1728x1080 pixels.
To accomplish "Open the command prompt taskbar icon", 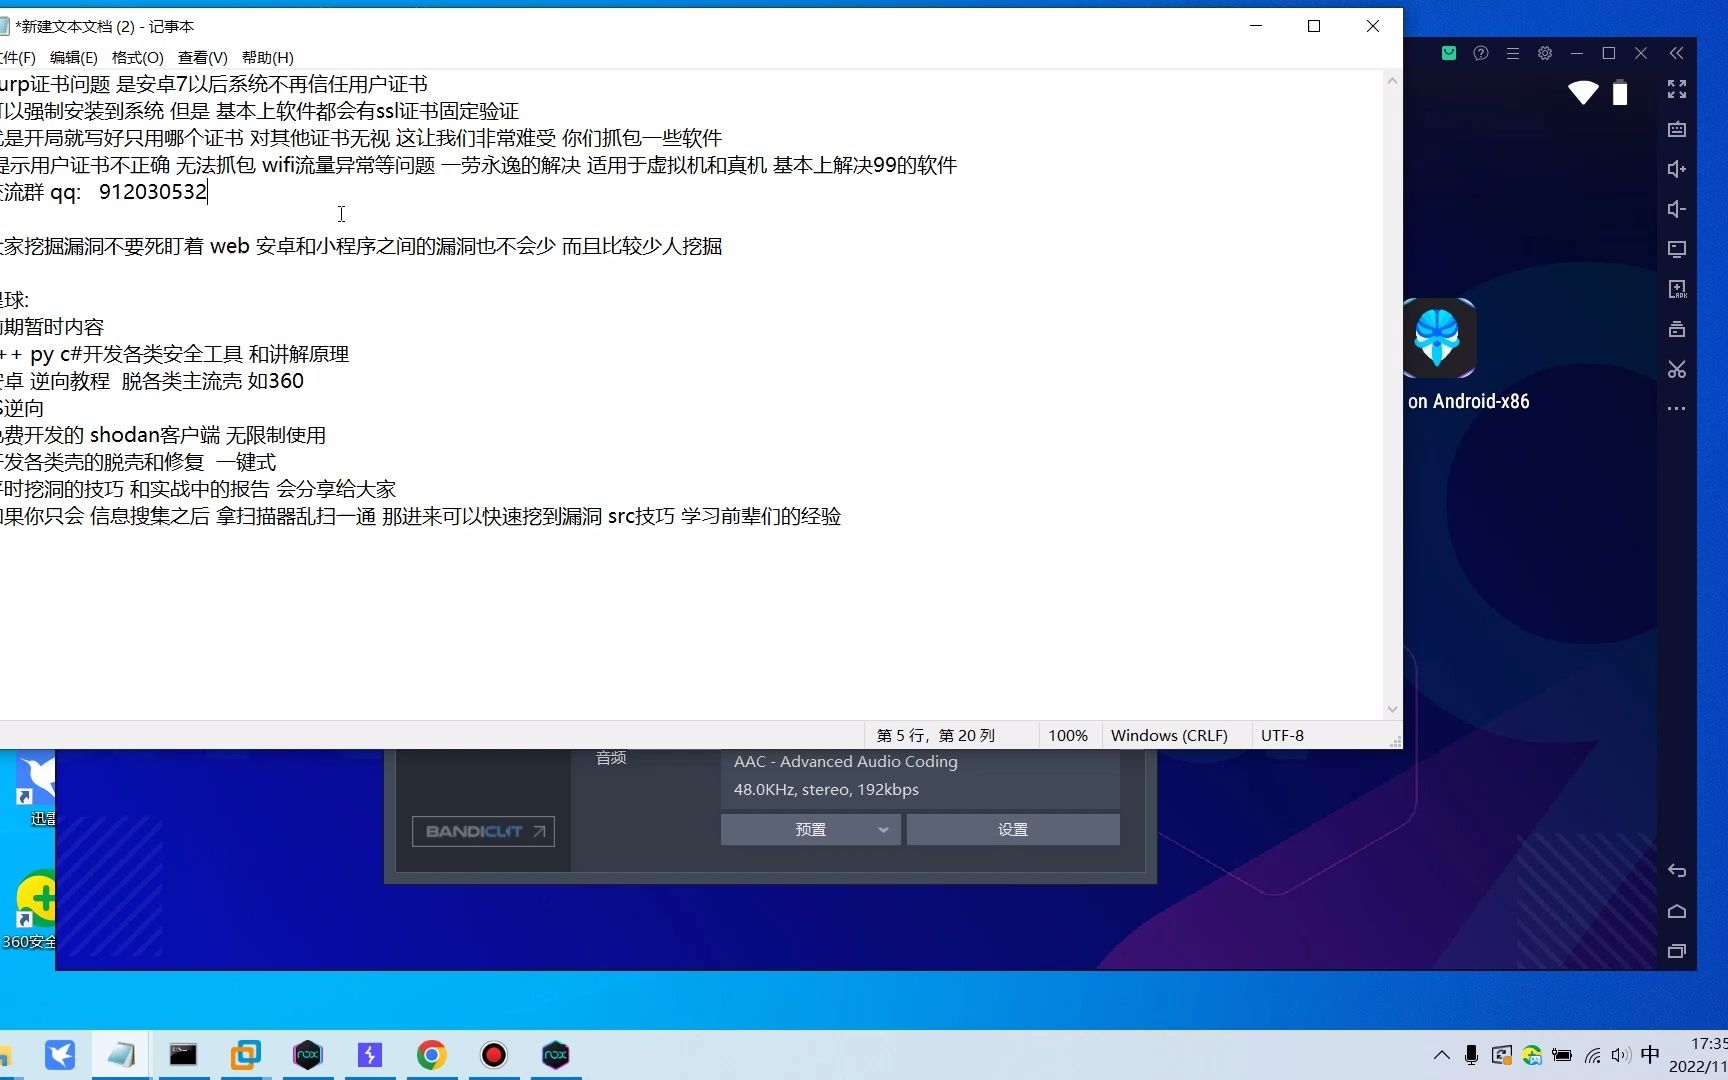I will pos(183,1054).
